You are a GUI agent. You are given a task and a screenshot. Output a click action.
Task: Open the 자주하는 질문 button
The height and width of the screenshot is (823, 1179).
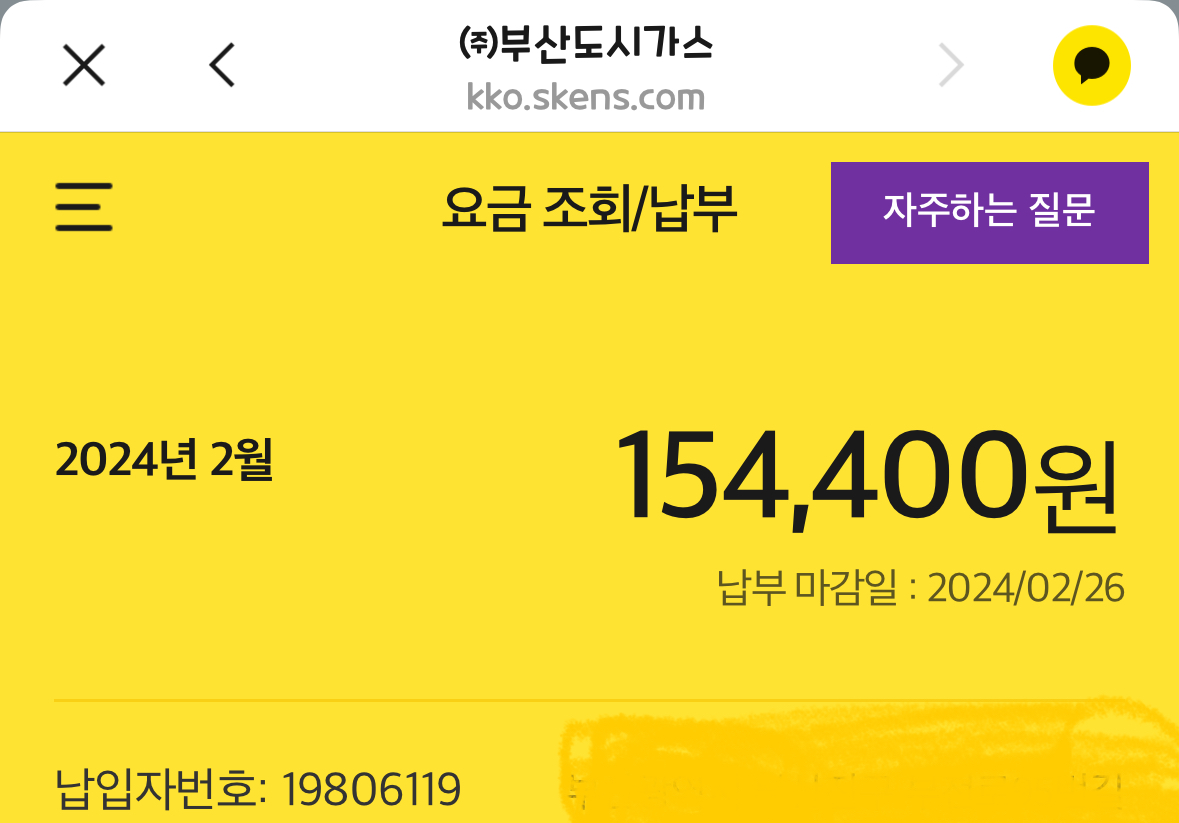[989, 212]
